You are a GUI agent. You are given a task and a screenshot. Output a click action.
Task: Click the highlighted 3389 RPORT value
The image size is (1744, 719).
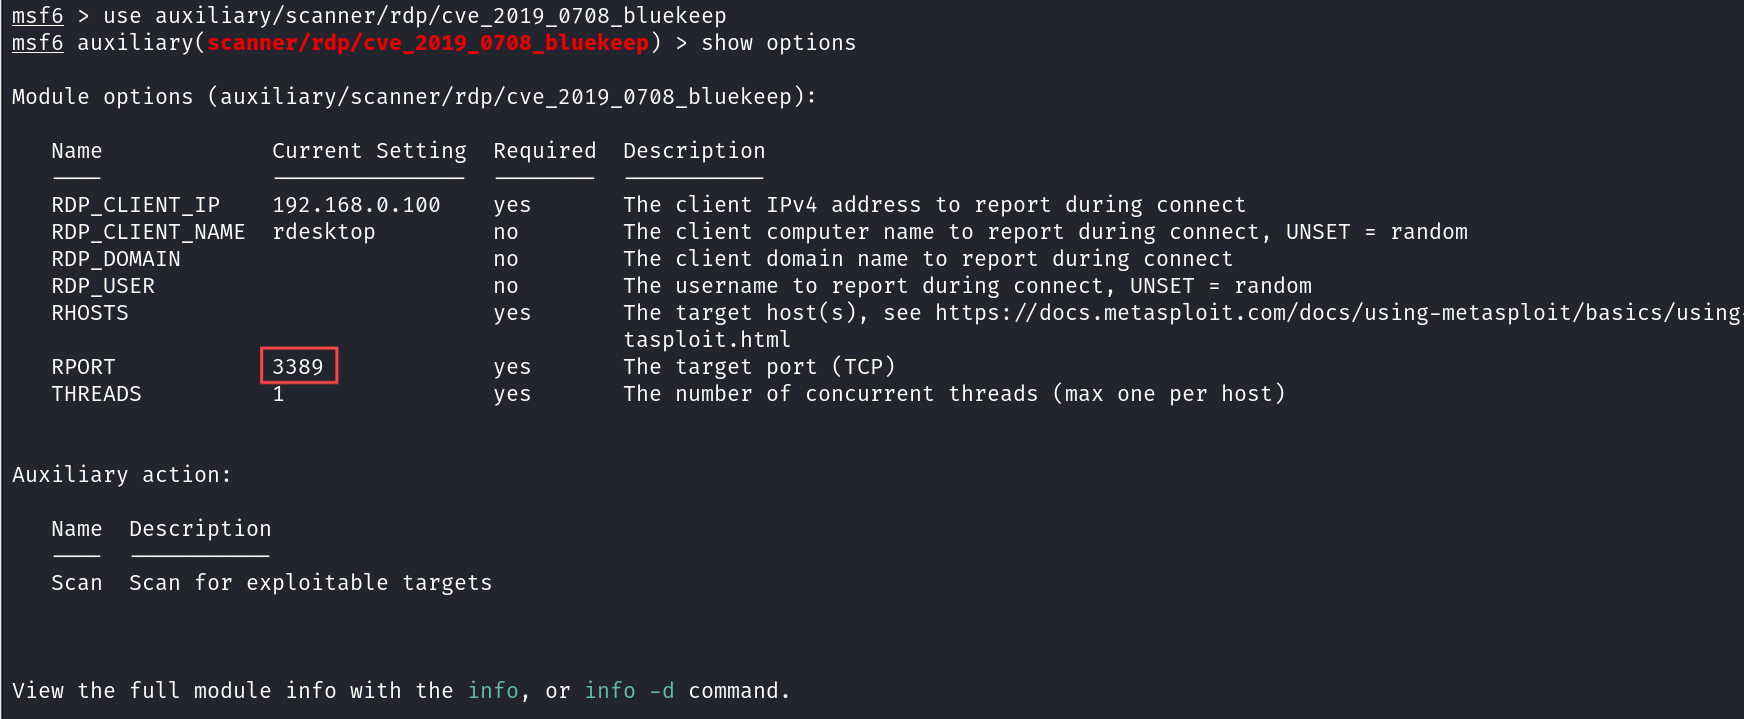tap(298, 366)
